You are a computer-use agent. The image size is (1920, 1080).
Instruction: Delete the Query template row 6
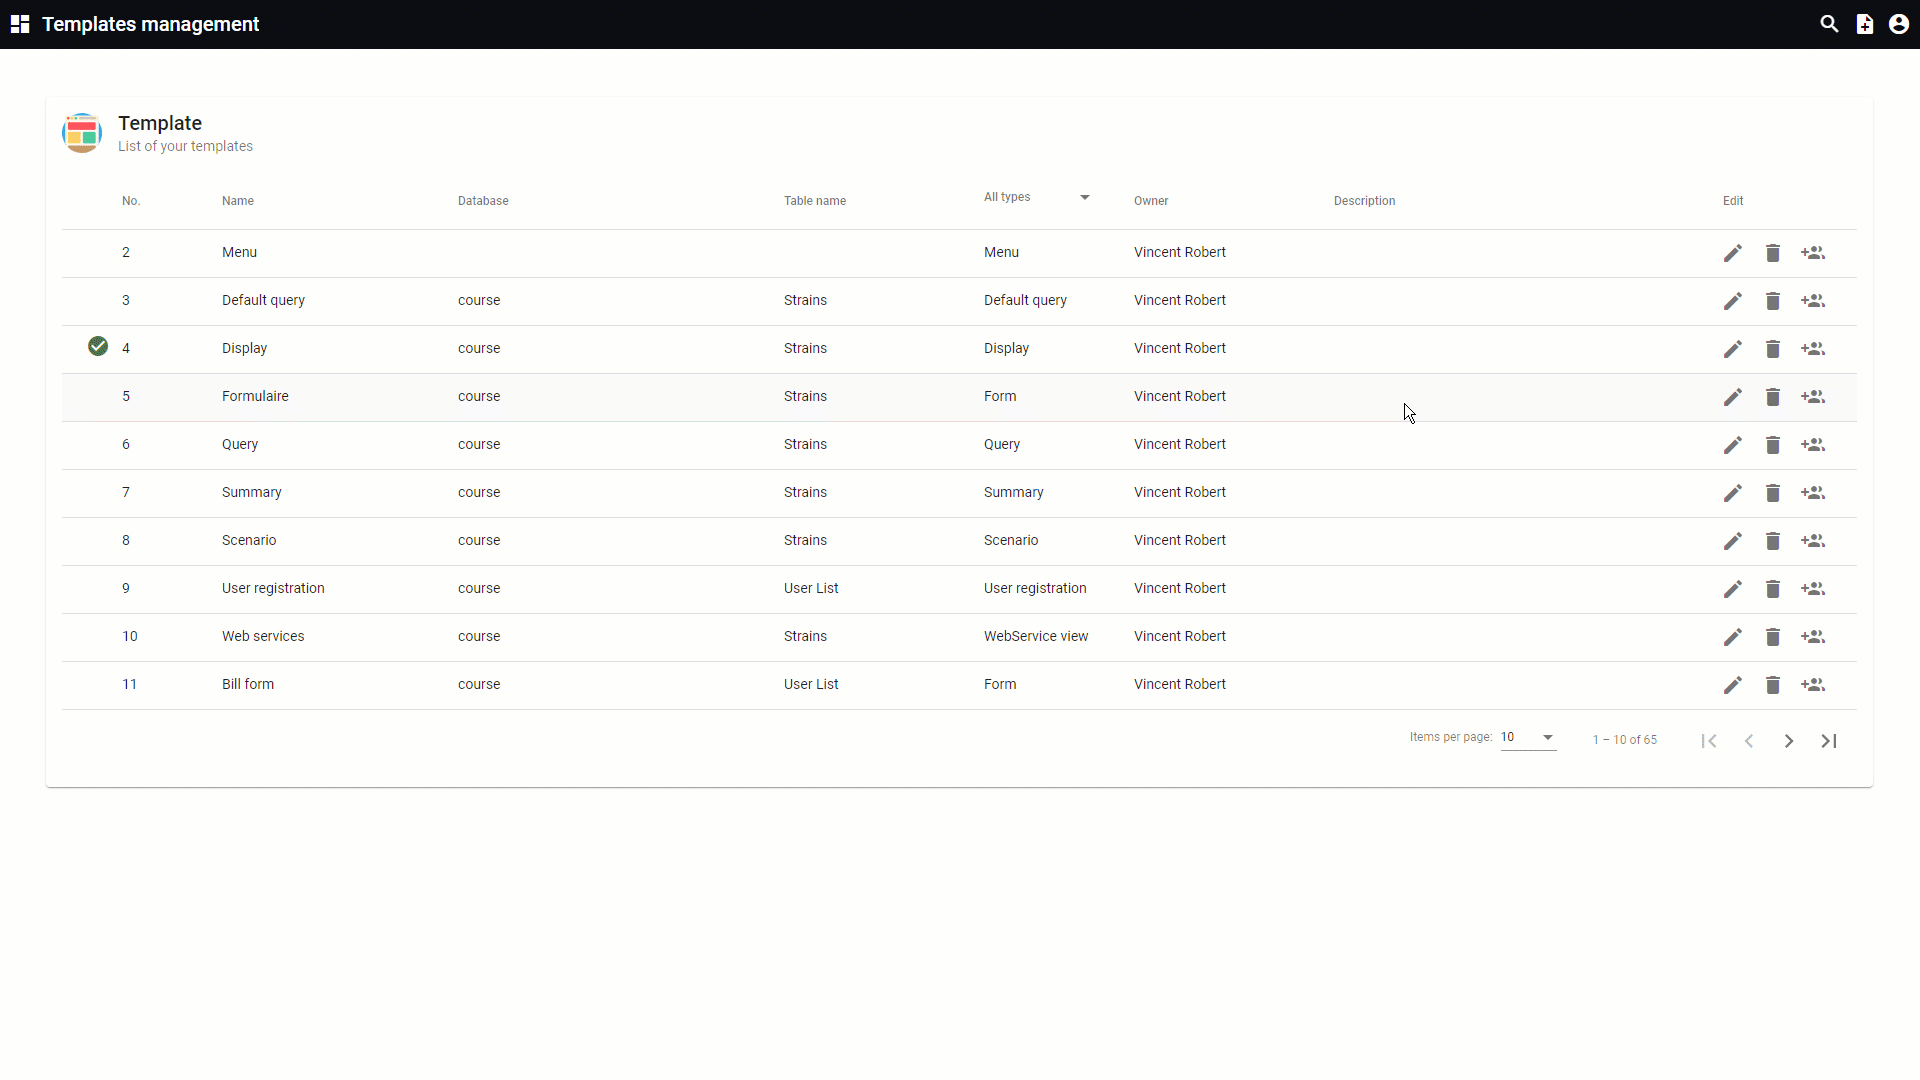point(1773,445)
